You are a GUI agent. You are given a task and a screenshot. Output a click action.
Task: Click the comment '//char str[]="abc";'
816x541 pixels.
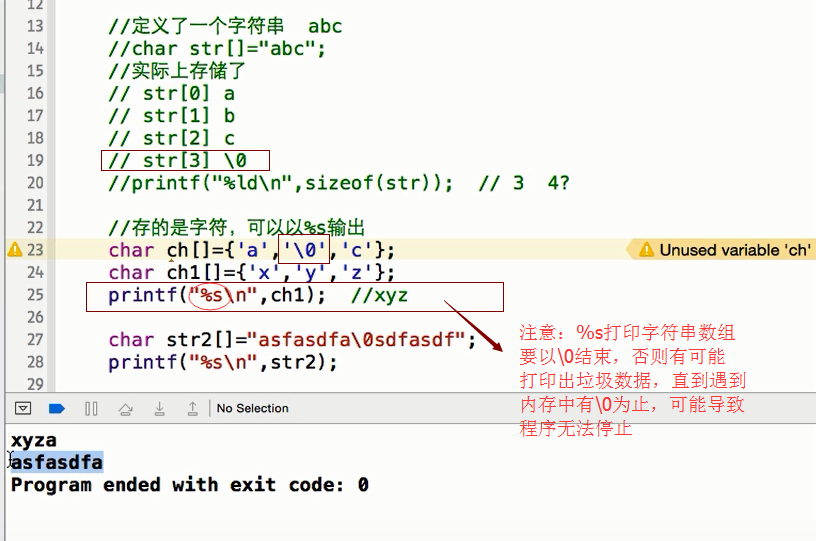(216, 49)
